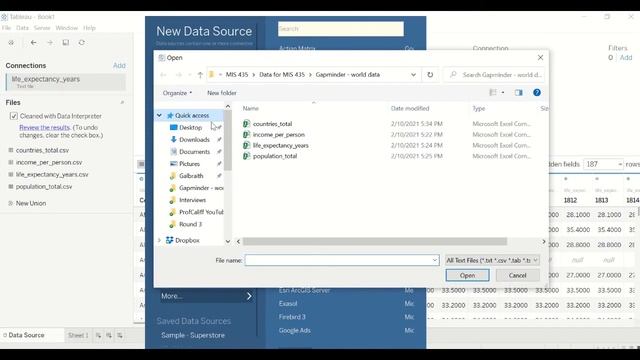Click the Search Gapminder search box
This screenshot has height=360, width=640.
click(494, 75)
